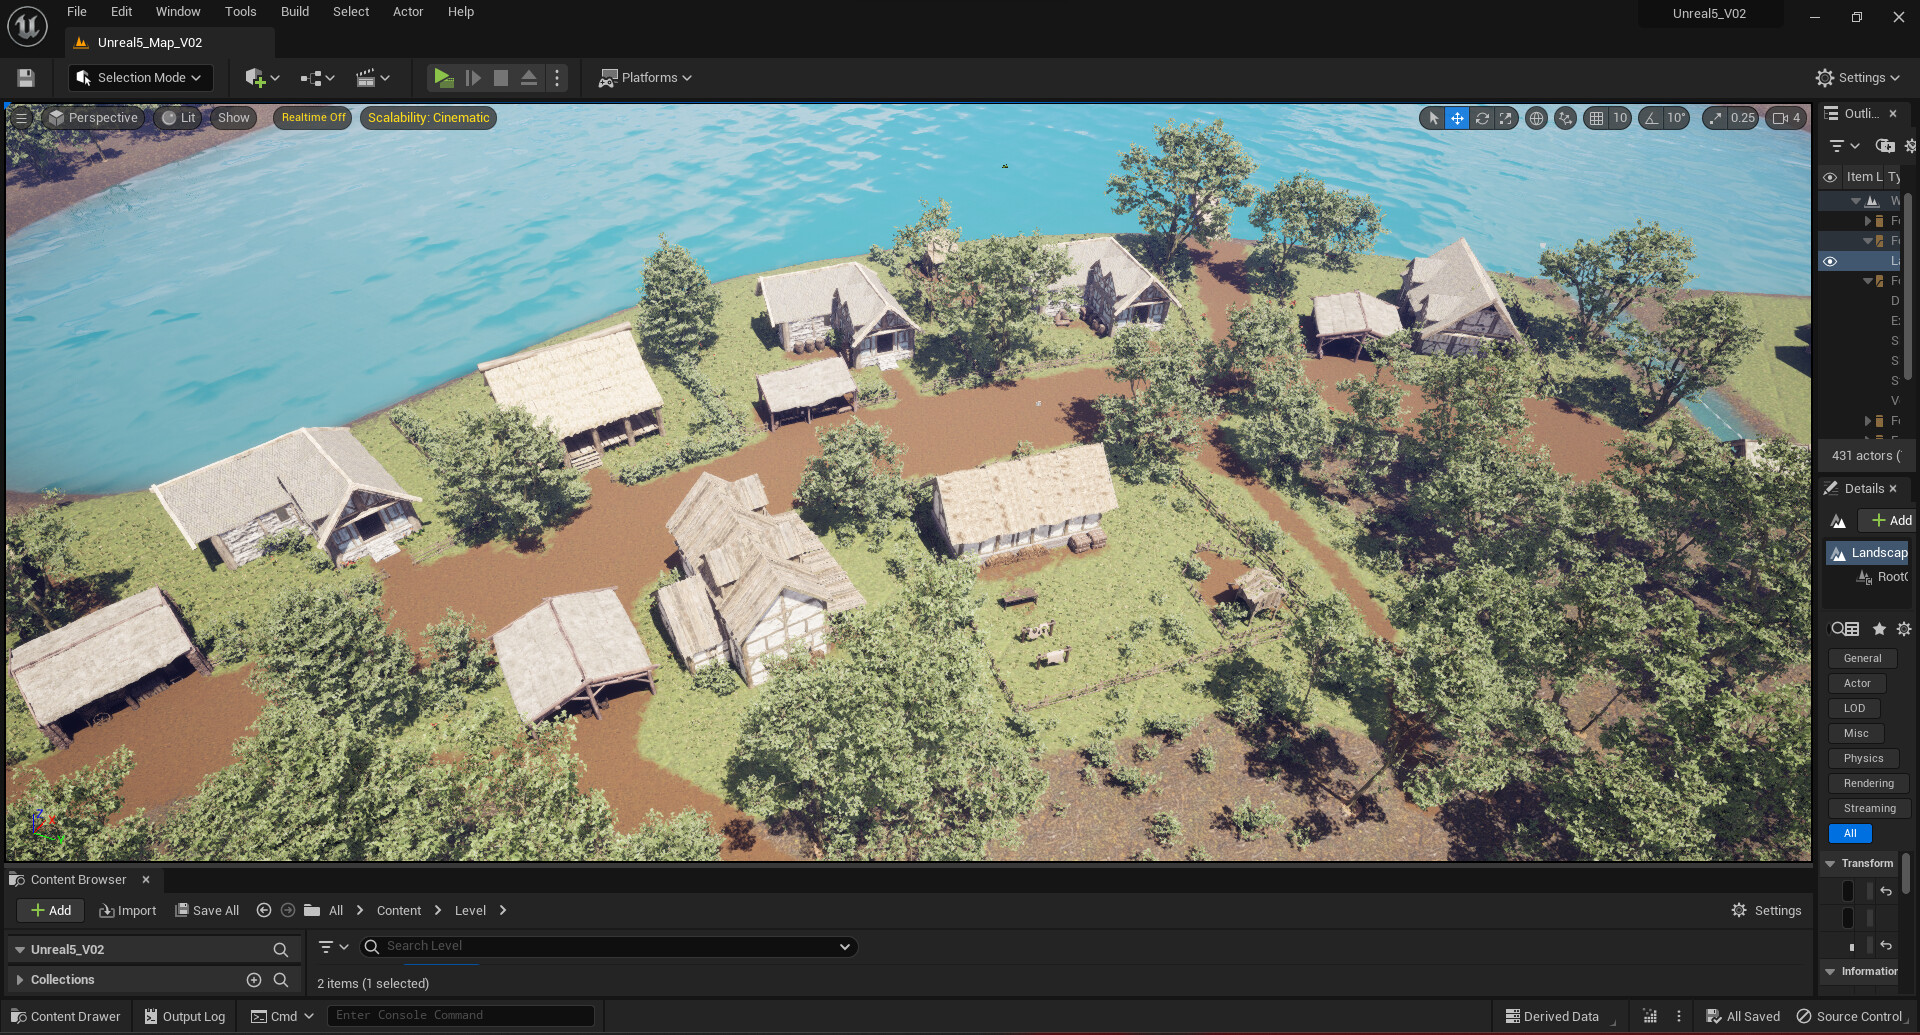
Task: Select the viewport Rotate tool
Action: point(1482,118)
